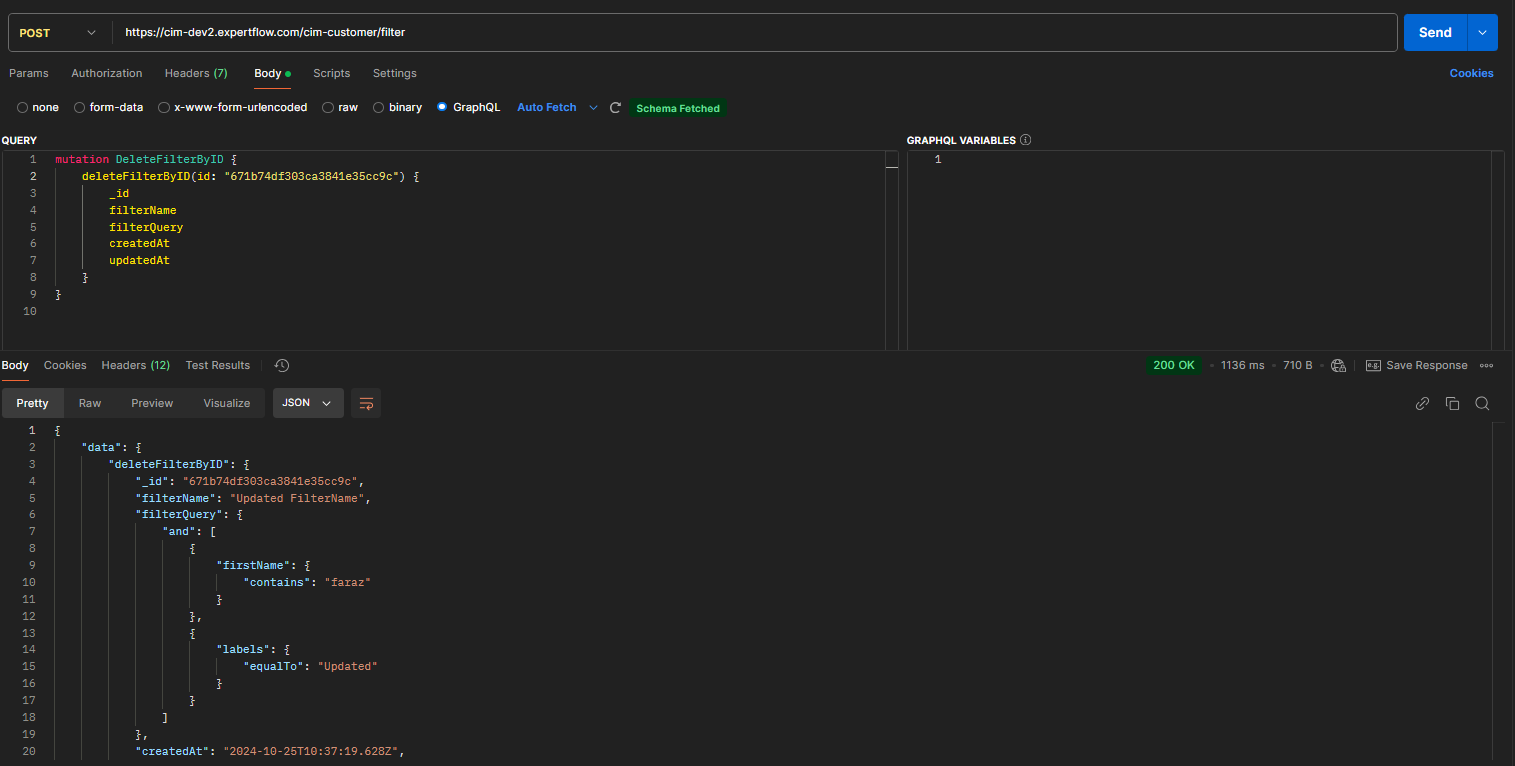Click the refresh schema icon
This screenshot has height=766, width=1515.
coord(616,108)
